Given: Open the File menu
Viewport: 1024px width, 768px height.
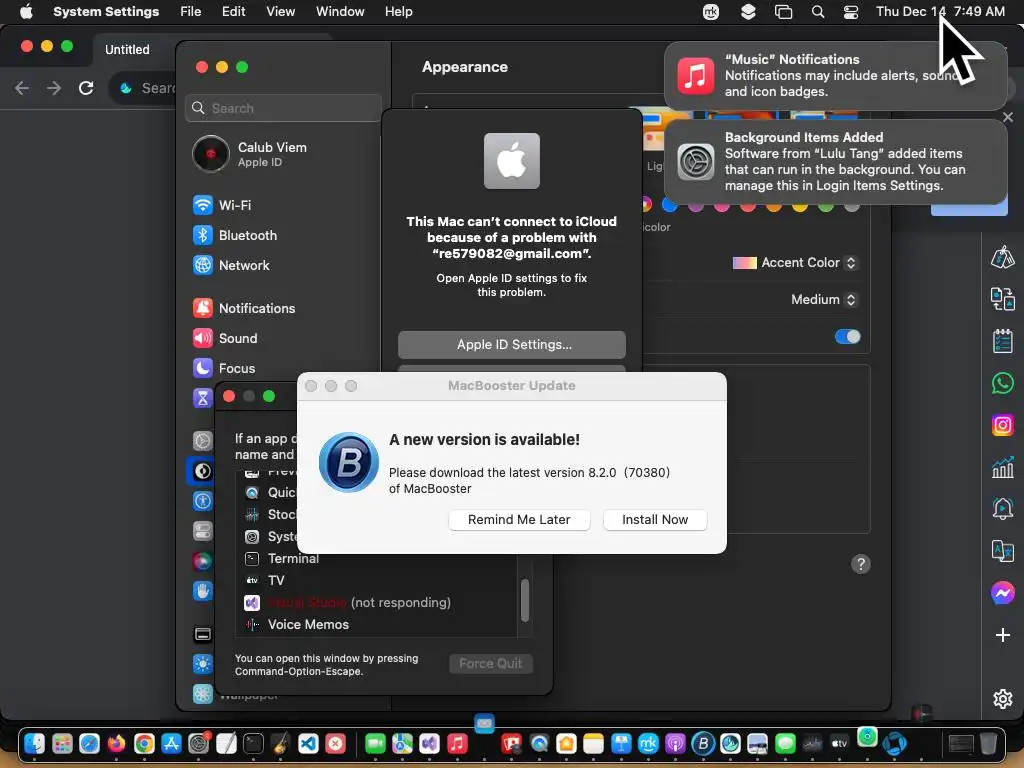Looking at the screenshot, I should (191, 12).
